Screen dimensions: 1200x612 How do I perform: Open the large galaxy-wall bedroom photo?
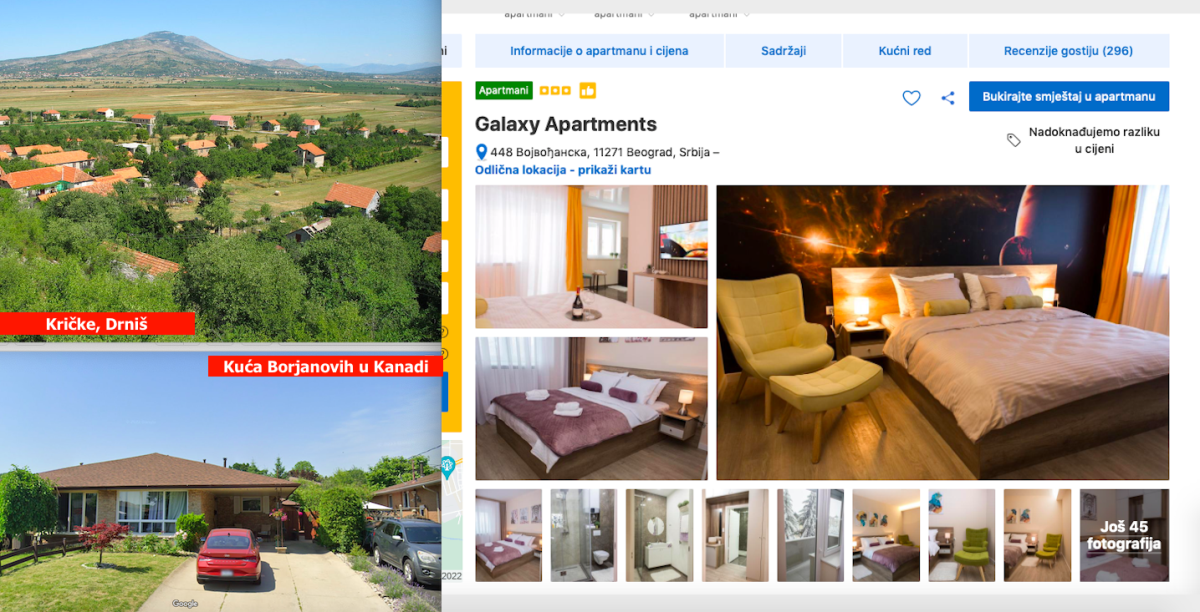pos(942,332)
